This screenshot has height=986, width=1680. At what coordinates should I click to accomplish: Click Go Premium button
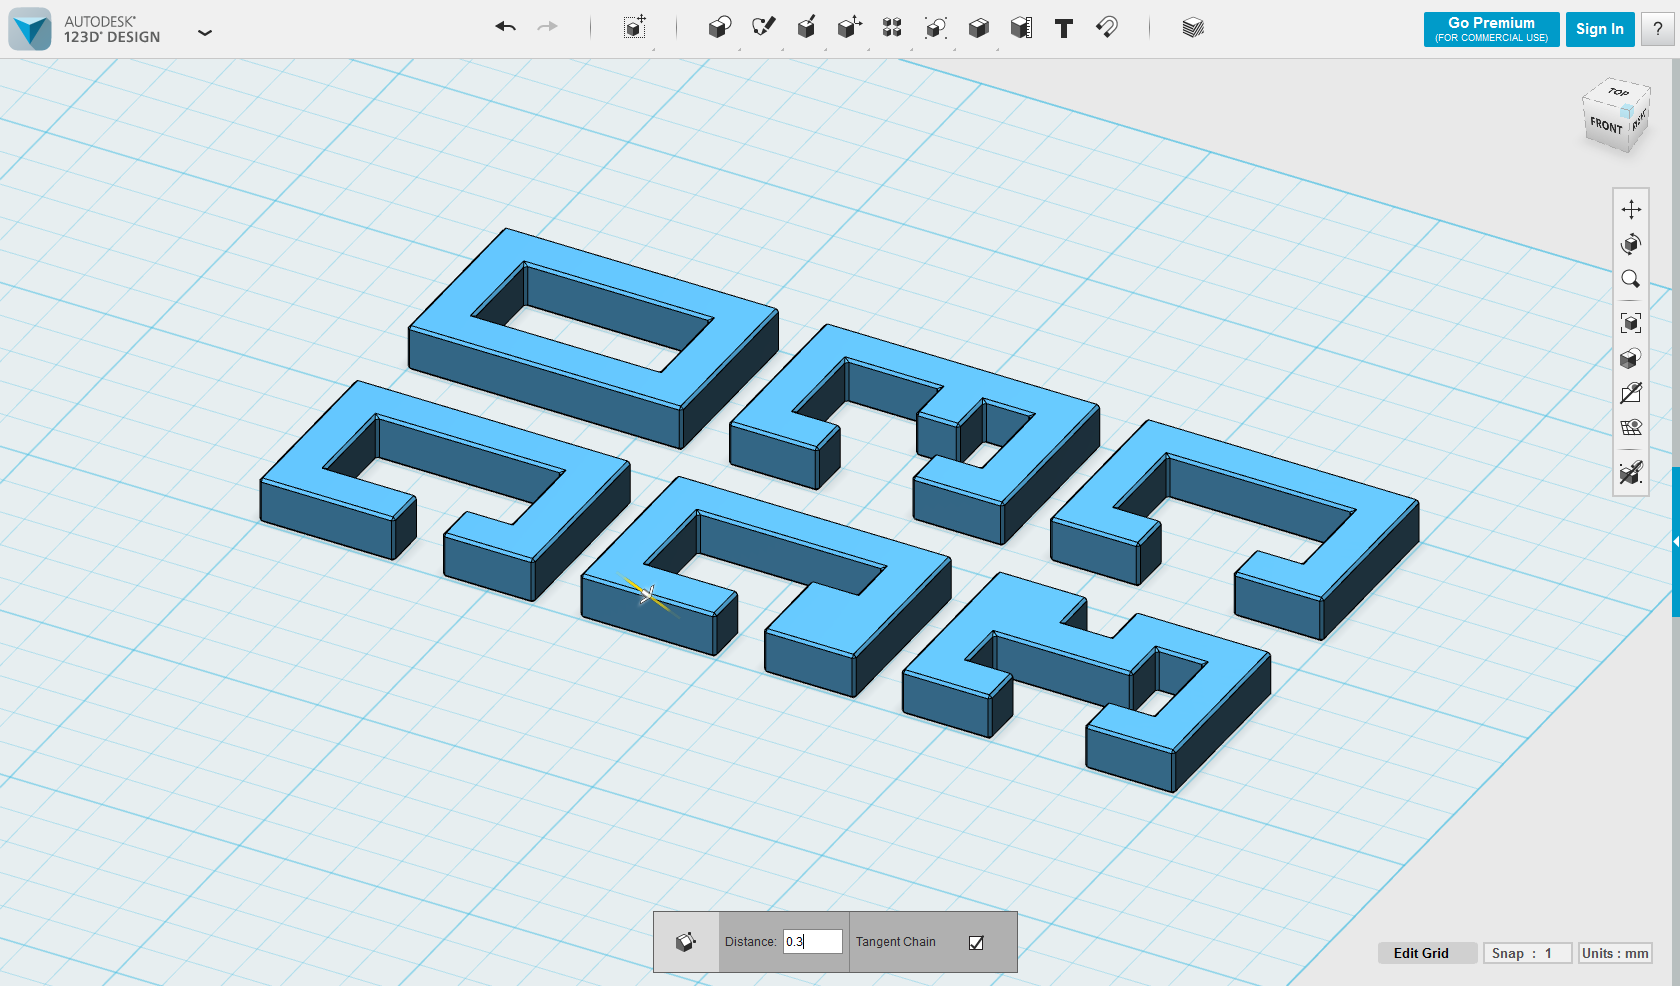click(x=1491, y=29)
